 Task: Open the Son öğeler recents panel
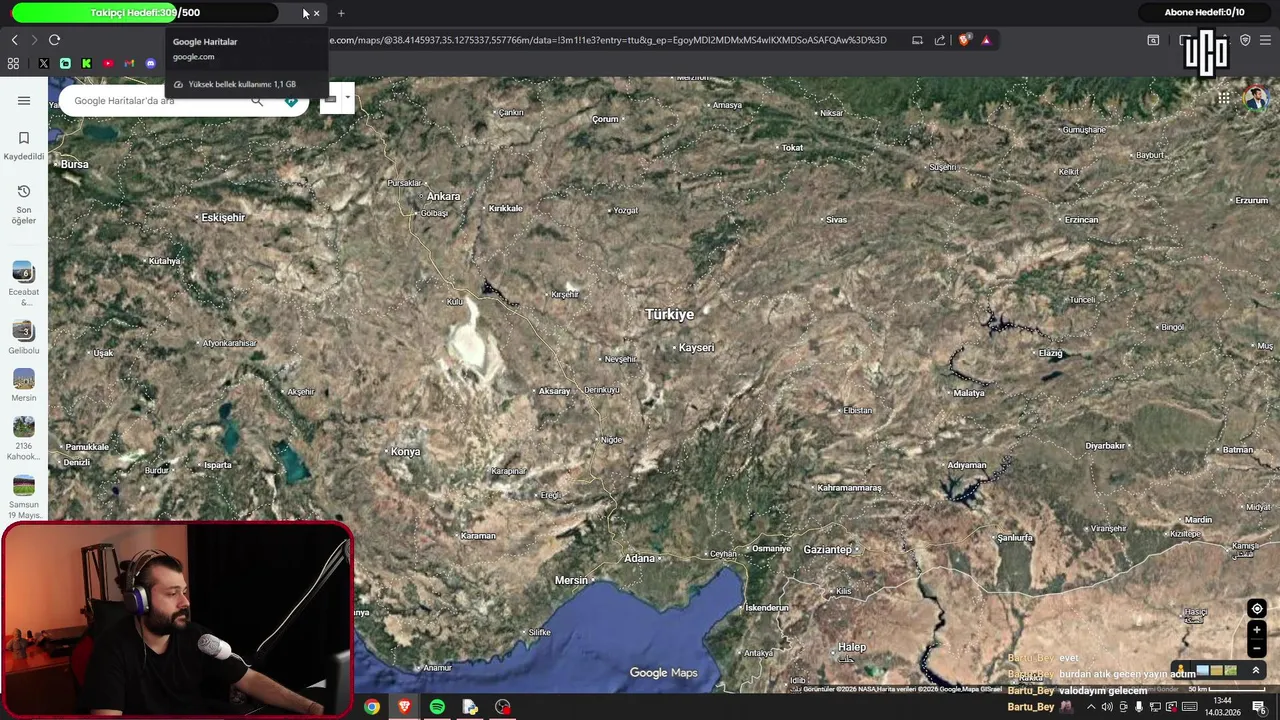coord(24,204)
